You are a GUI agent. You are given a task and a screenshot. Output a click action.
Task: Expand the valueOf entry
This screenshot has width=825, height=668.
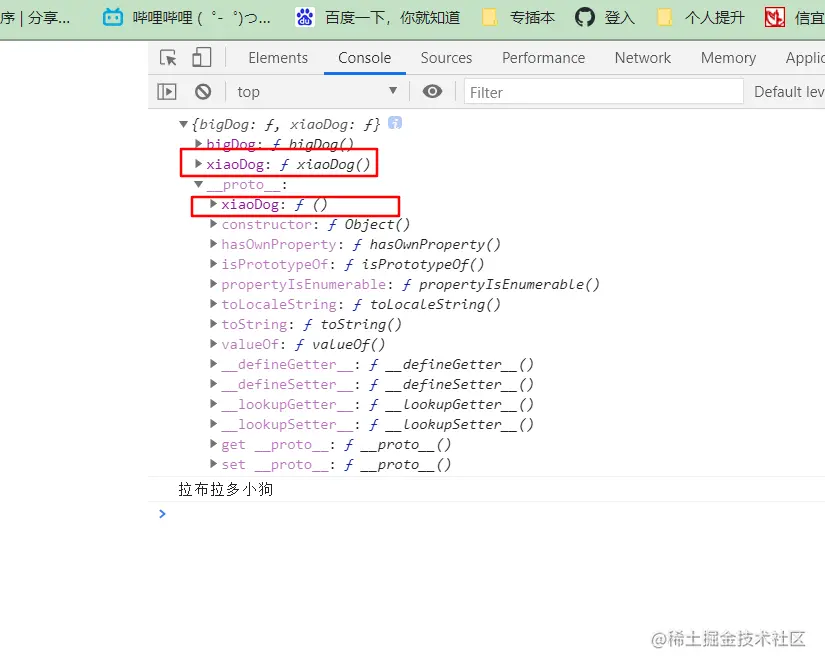pos(213,343)
